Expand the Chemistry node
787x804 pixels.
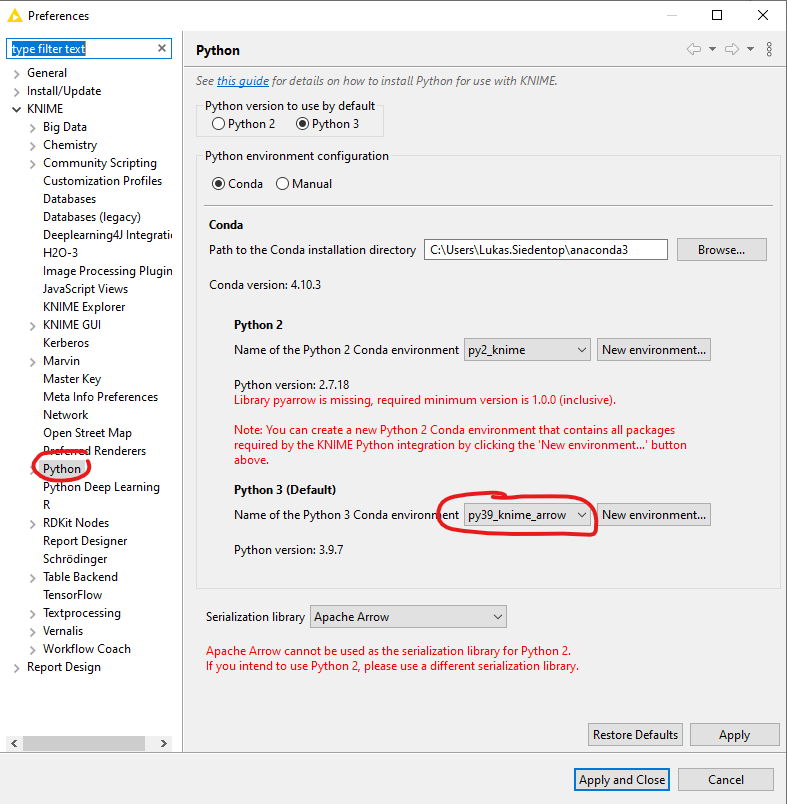pos(32,146)
